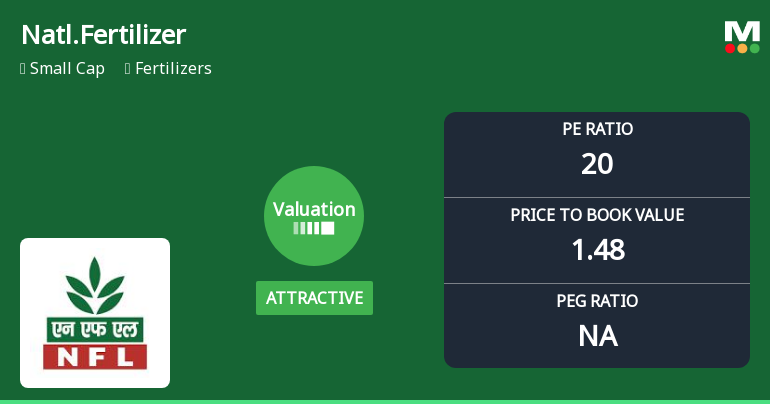Click the PEG ratio value NA
The height and width of the screenshot is (404, 770).
click(x=597, y=336)
